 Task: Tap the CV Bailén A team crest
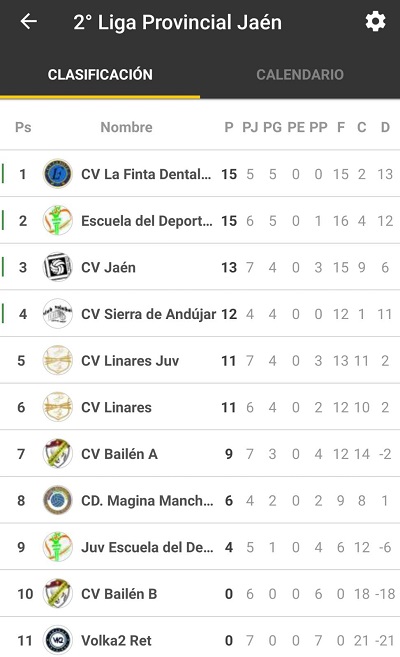(57, 453)
